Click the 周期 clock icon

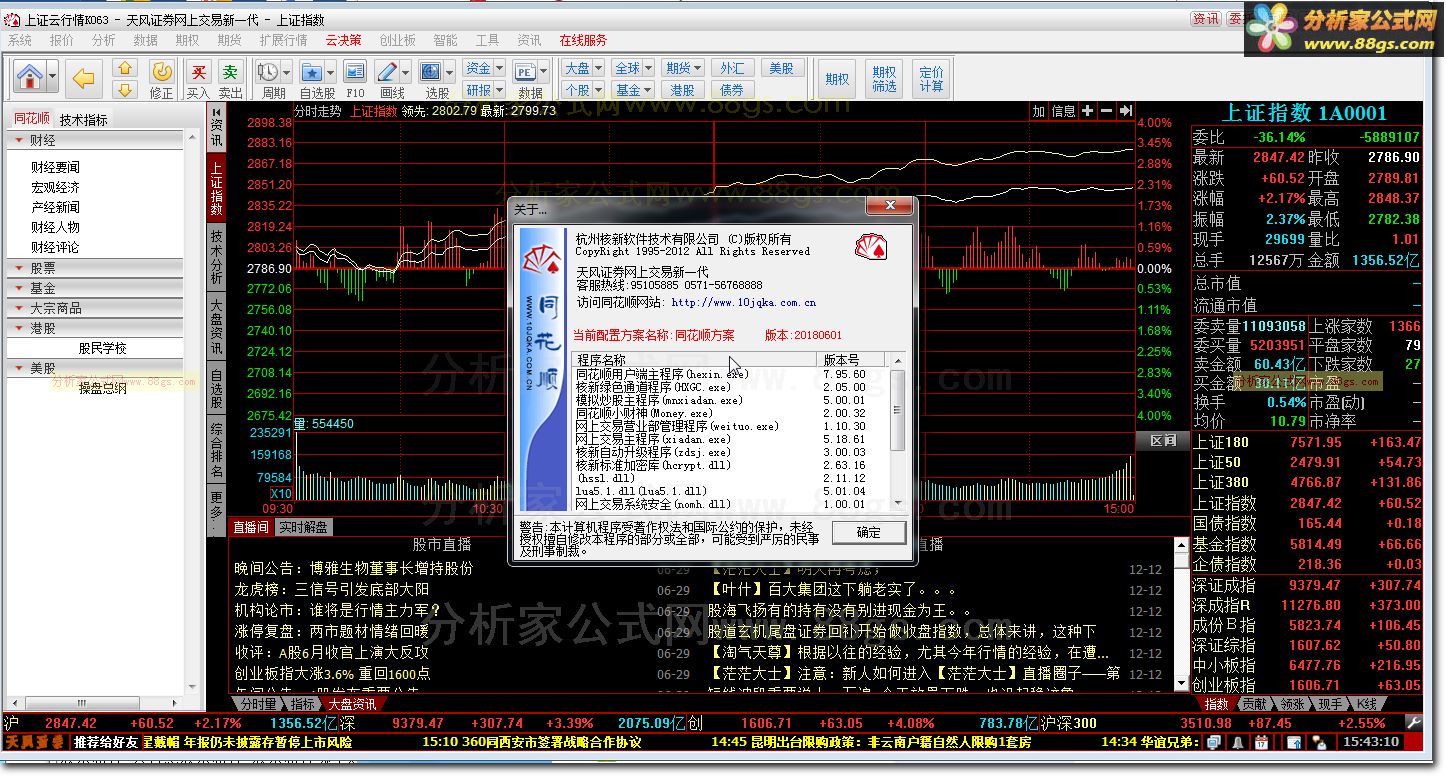pos(268,72)
